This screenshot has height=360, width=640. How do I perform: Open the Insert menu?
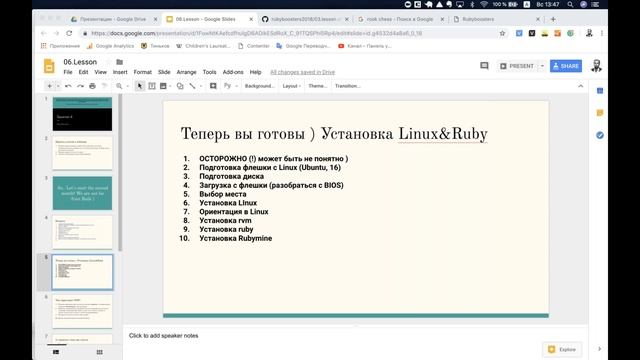pyautogui.click(x=120, y=72)
